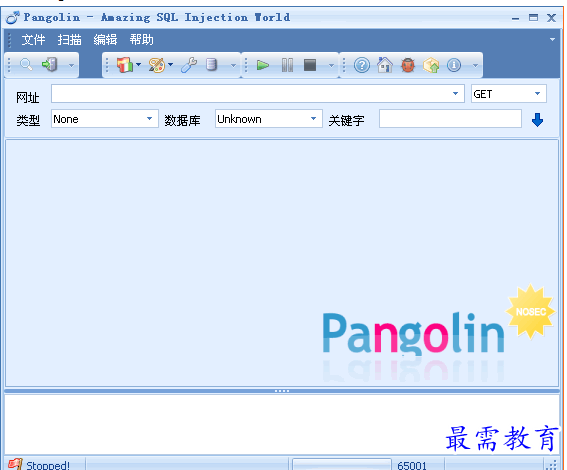Viewport: 567px width, 470px height.
Task: Click the exit door icon with green arrow
Action: [x=50, y=65]
